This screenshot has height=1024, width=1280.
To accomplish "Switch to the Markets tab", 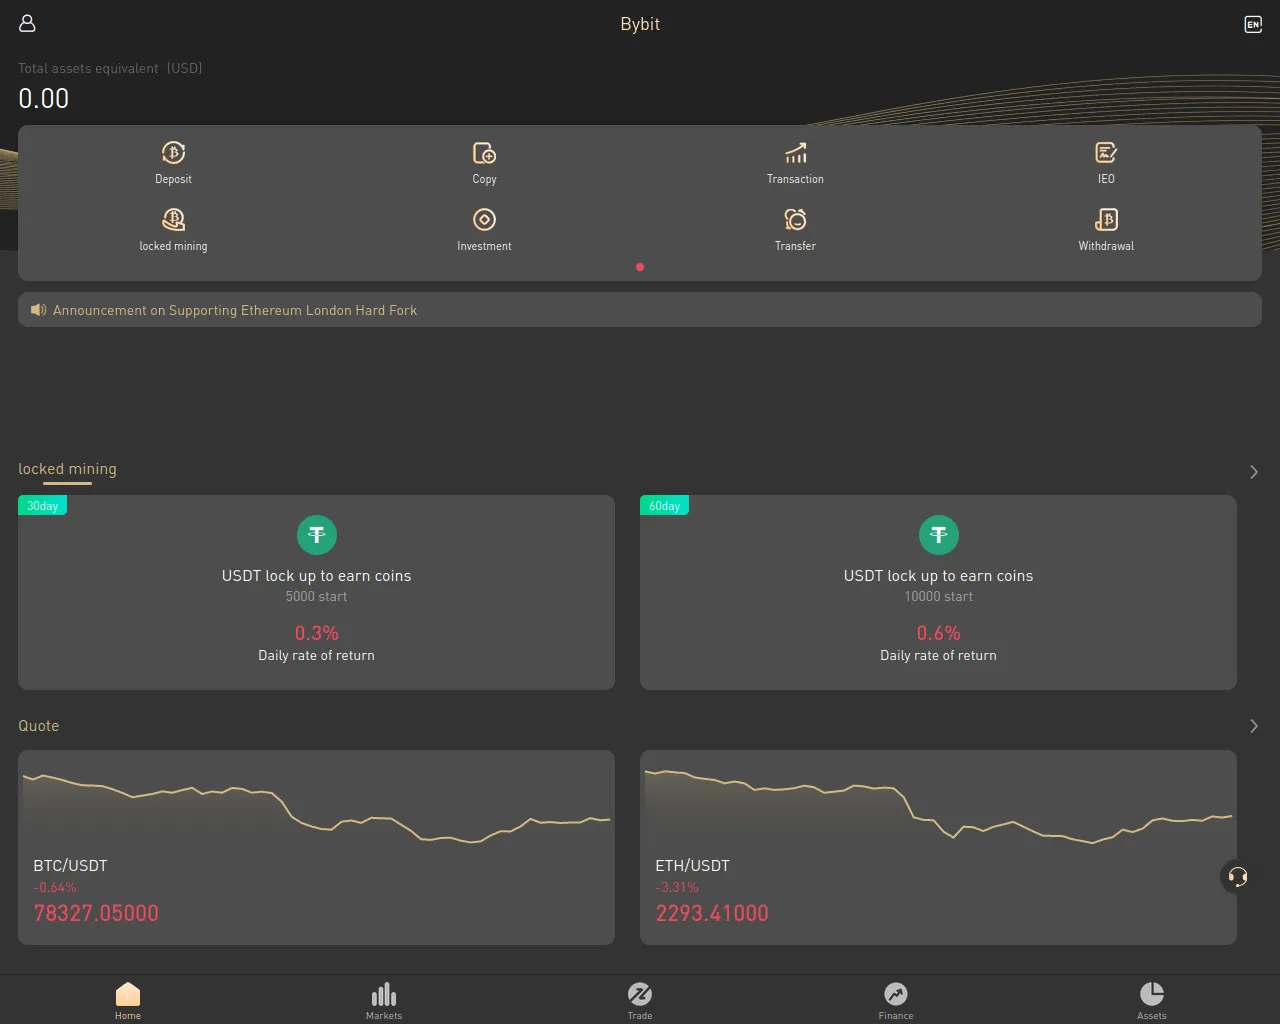I will point(384,999).
